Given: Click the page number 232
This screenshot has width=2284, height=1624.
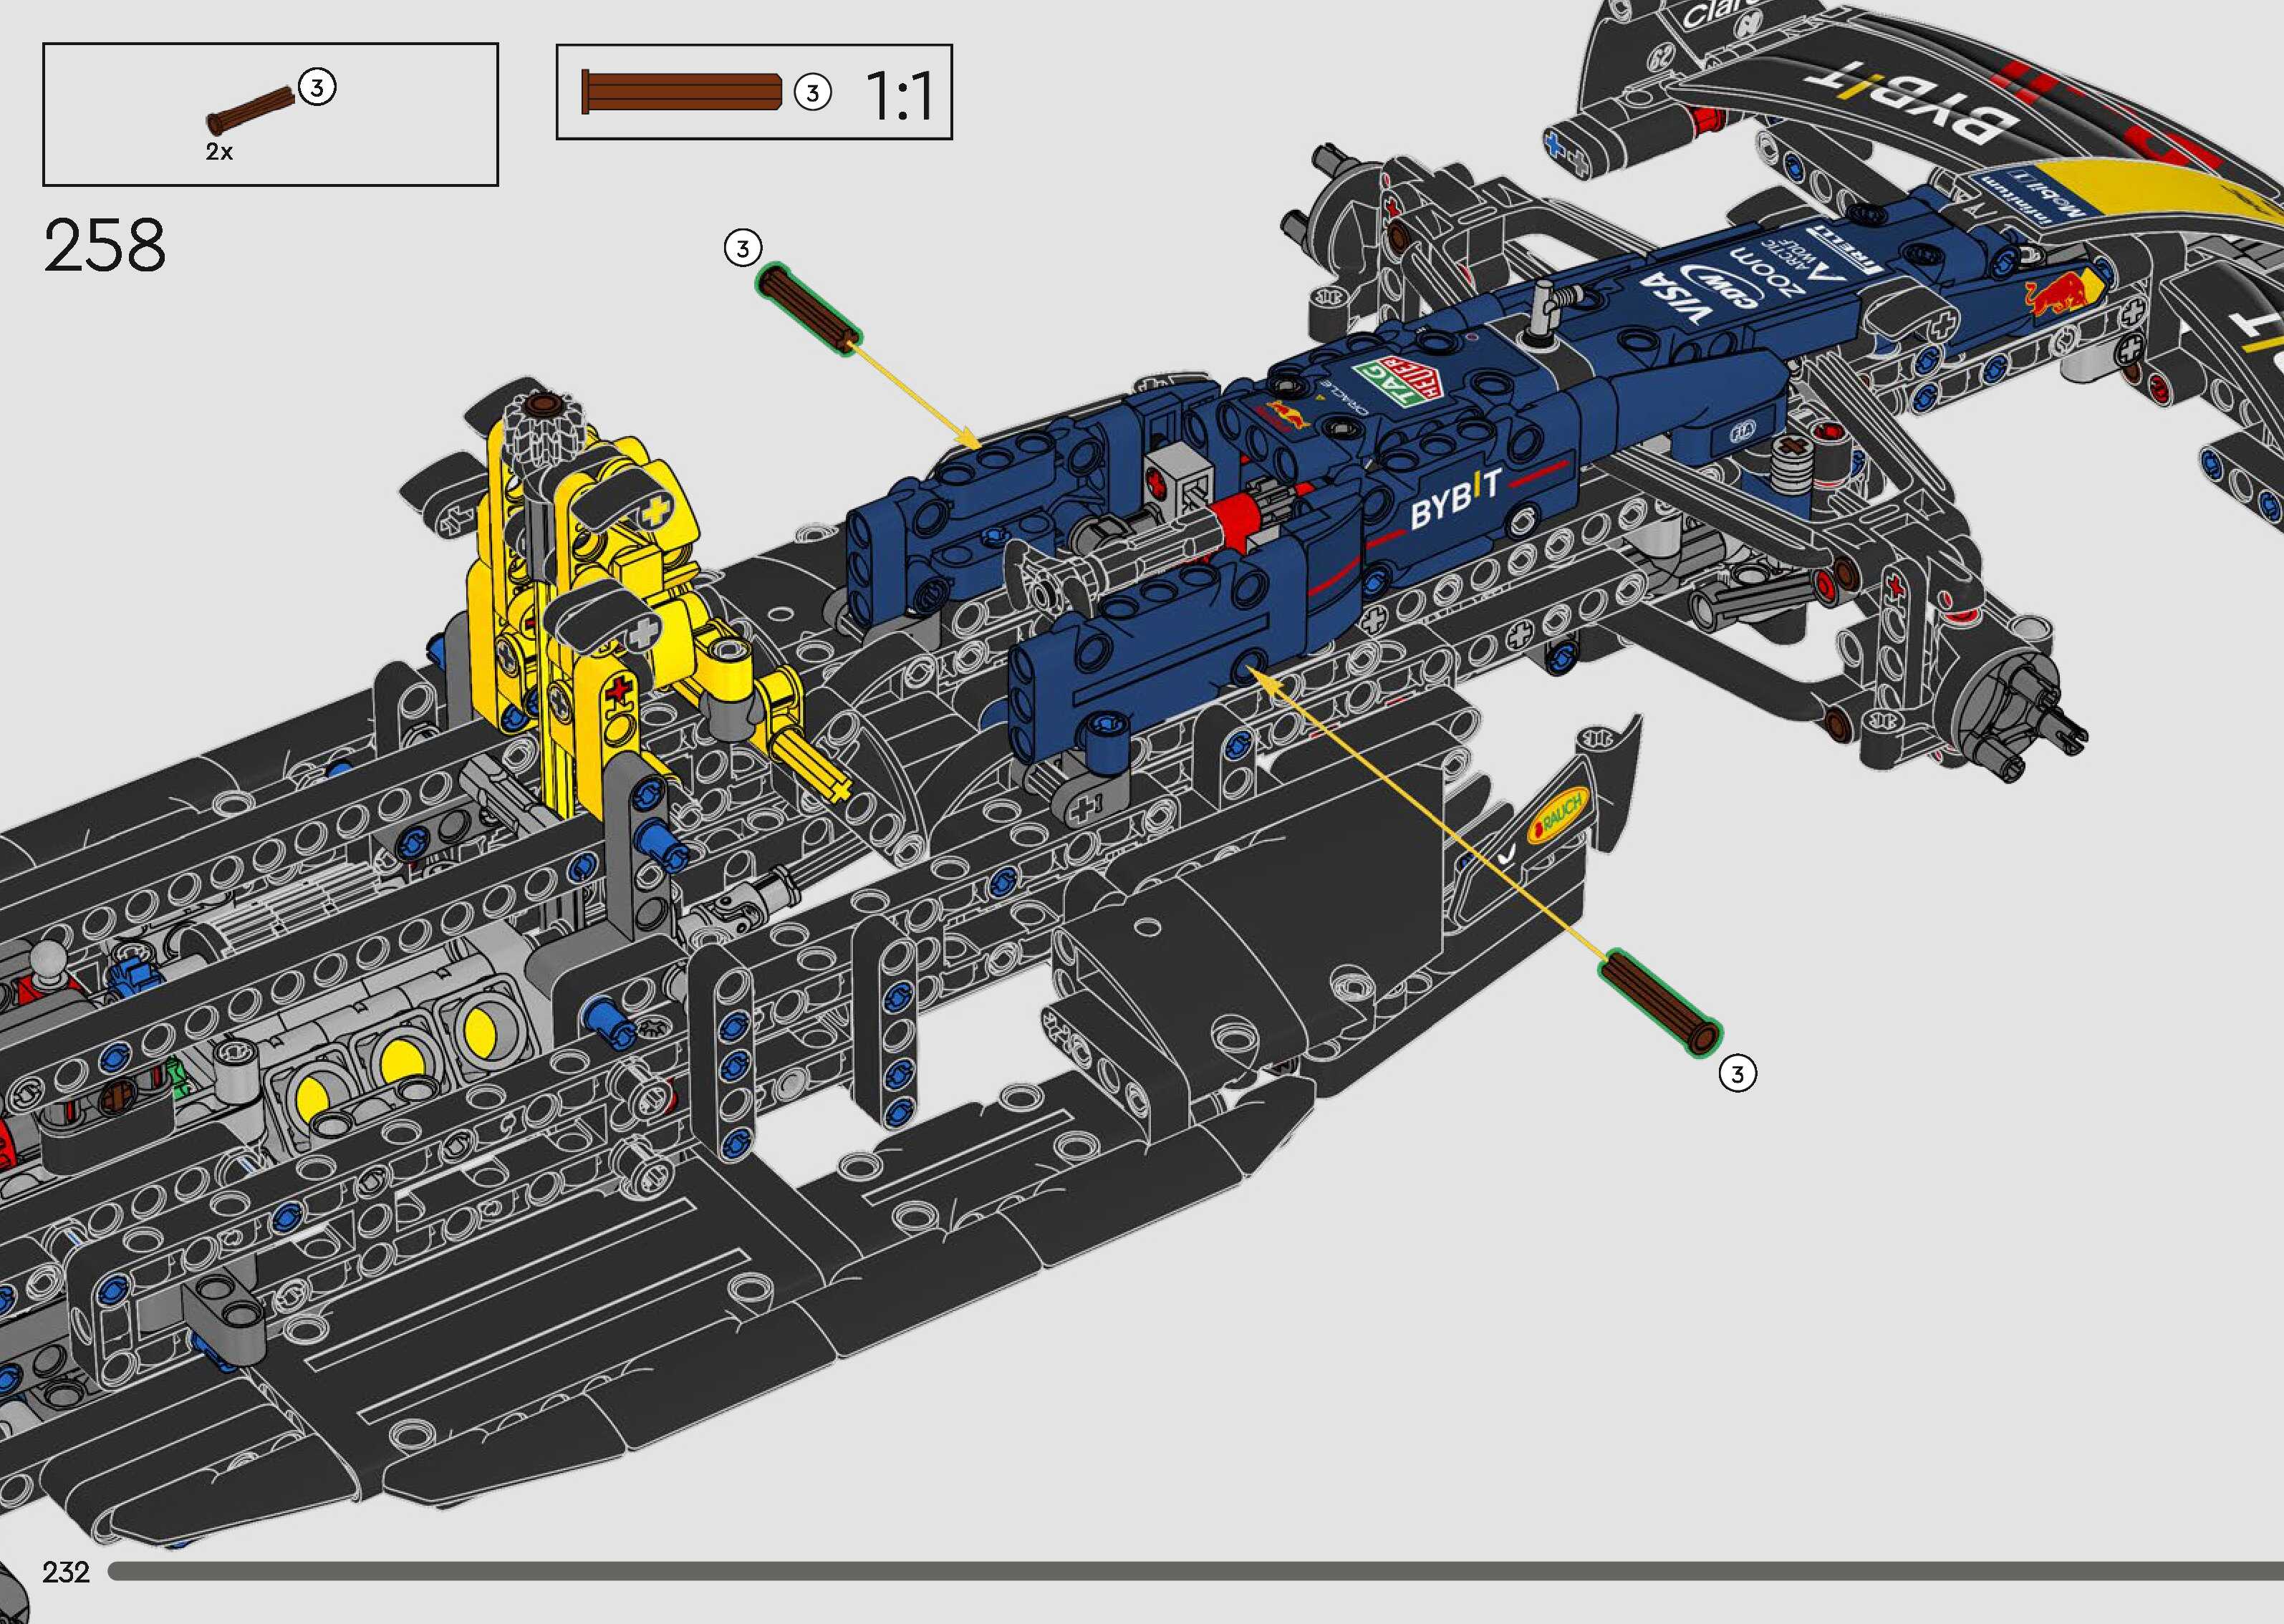Looking at the screenshot, I should coord(66,1572).
